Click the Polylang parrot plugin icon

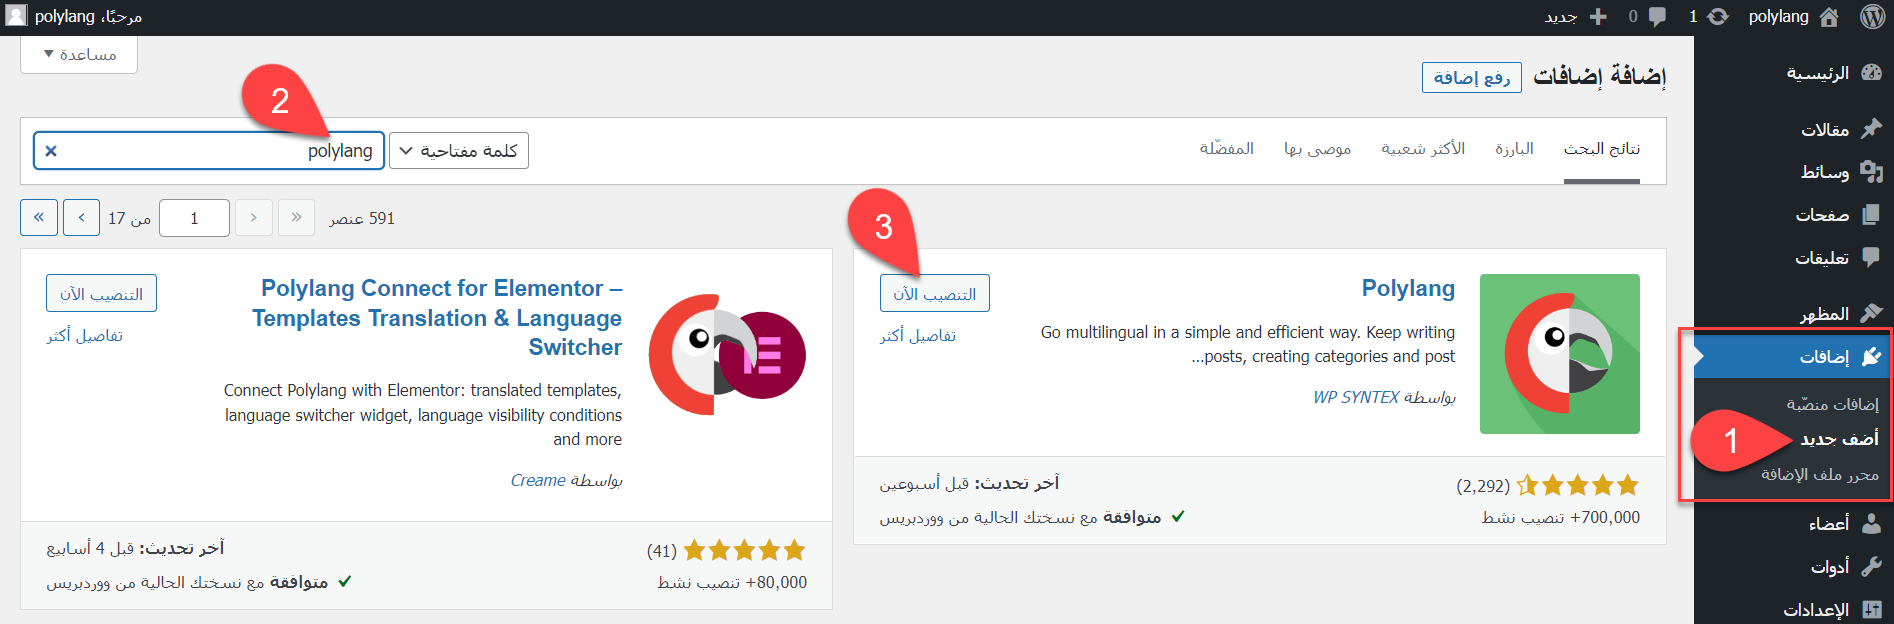click(x=1560, y=354)
